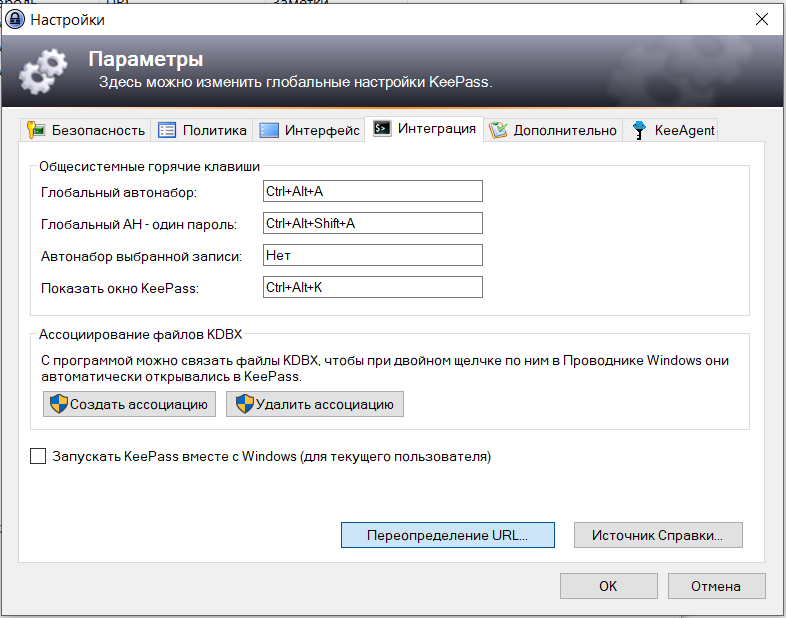Screen dimensions: 786x618
Task: Click shield icon on Создать ассоциацию button
Action: point(59,404)
